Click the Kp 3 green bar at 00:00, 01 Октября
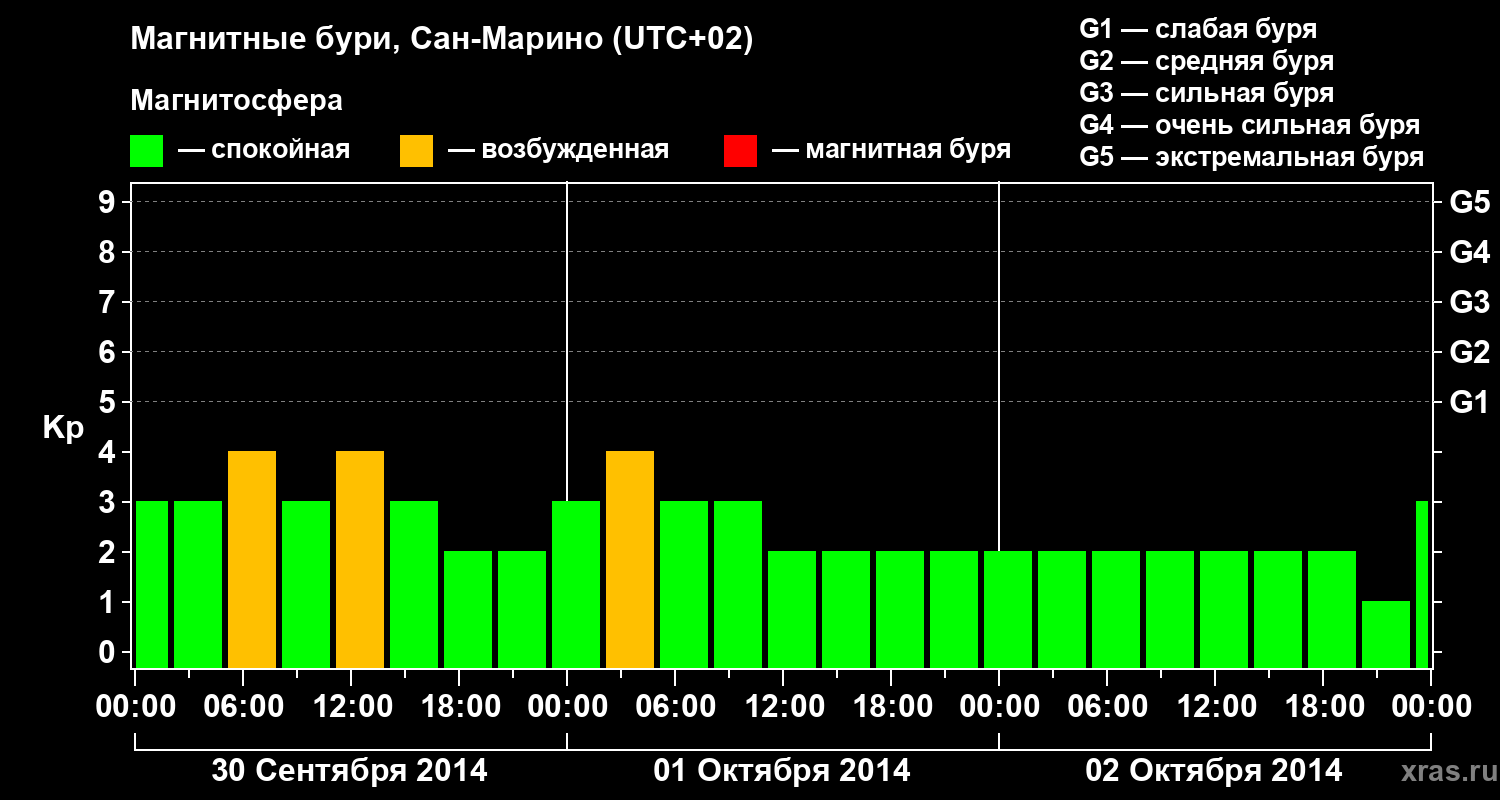Screen dimensions: 1500x800 tap(576, 585)
